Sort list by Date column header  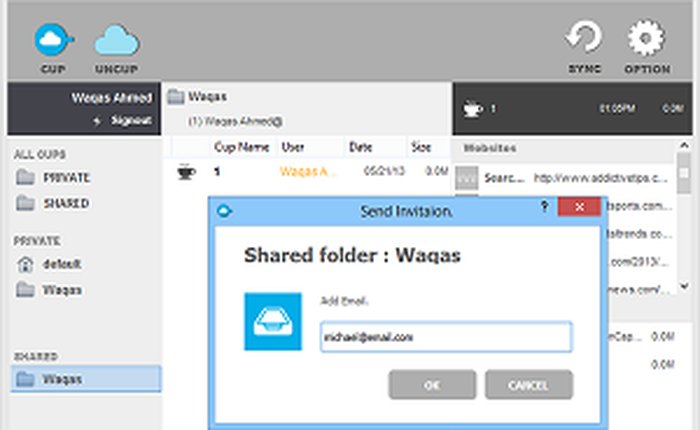361,147
